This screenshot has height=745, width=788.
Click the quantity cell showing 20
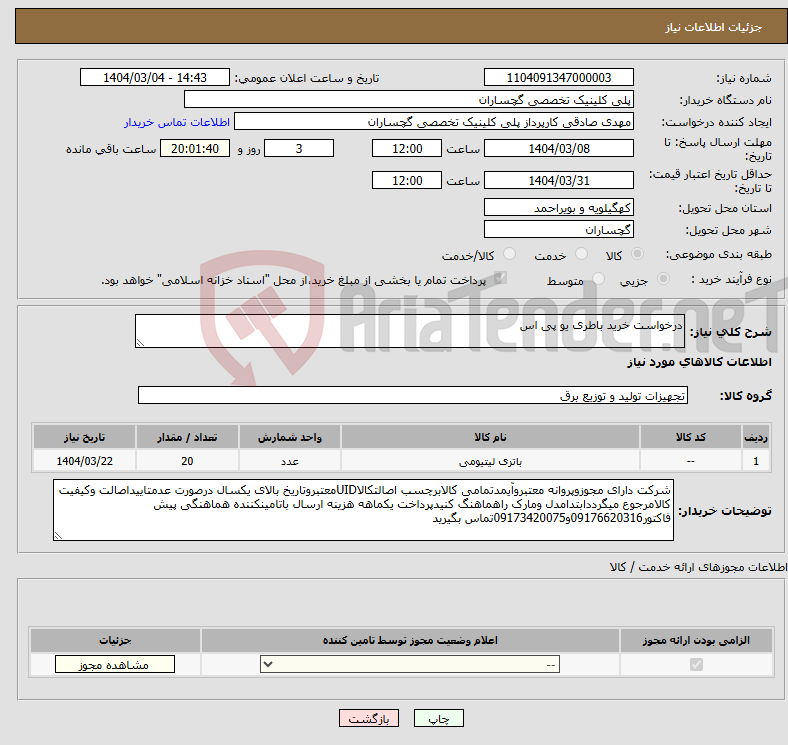coord(187,461)
